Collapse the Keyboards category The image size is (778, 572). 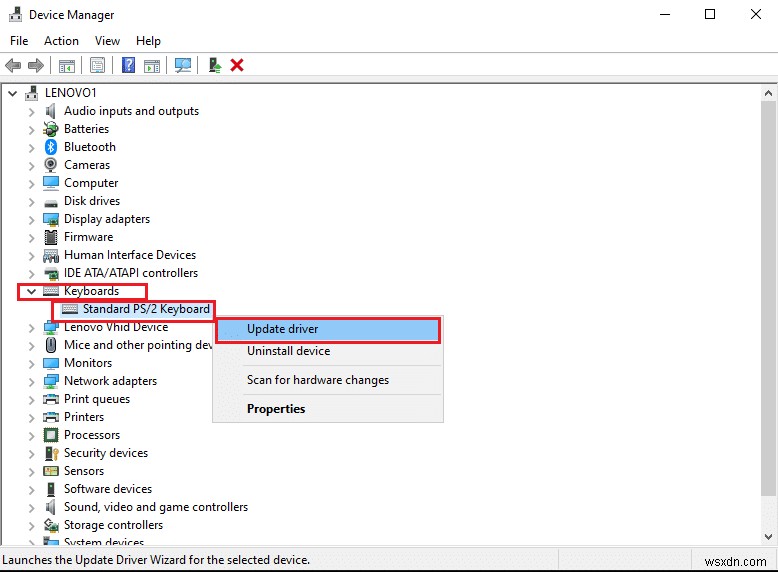coord(31,291)
